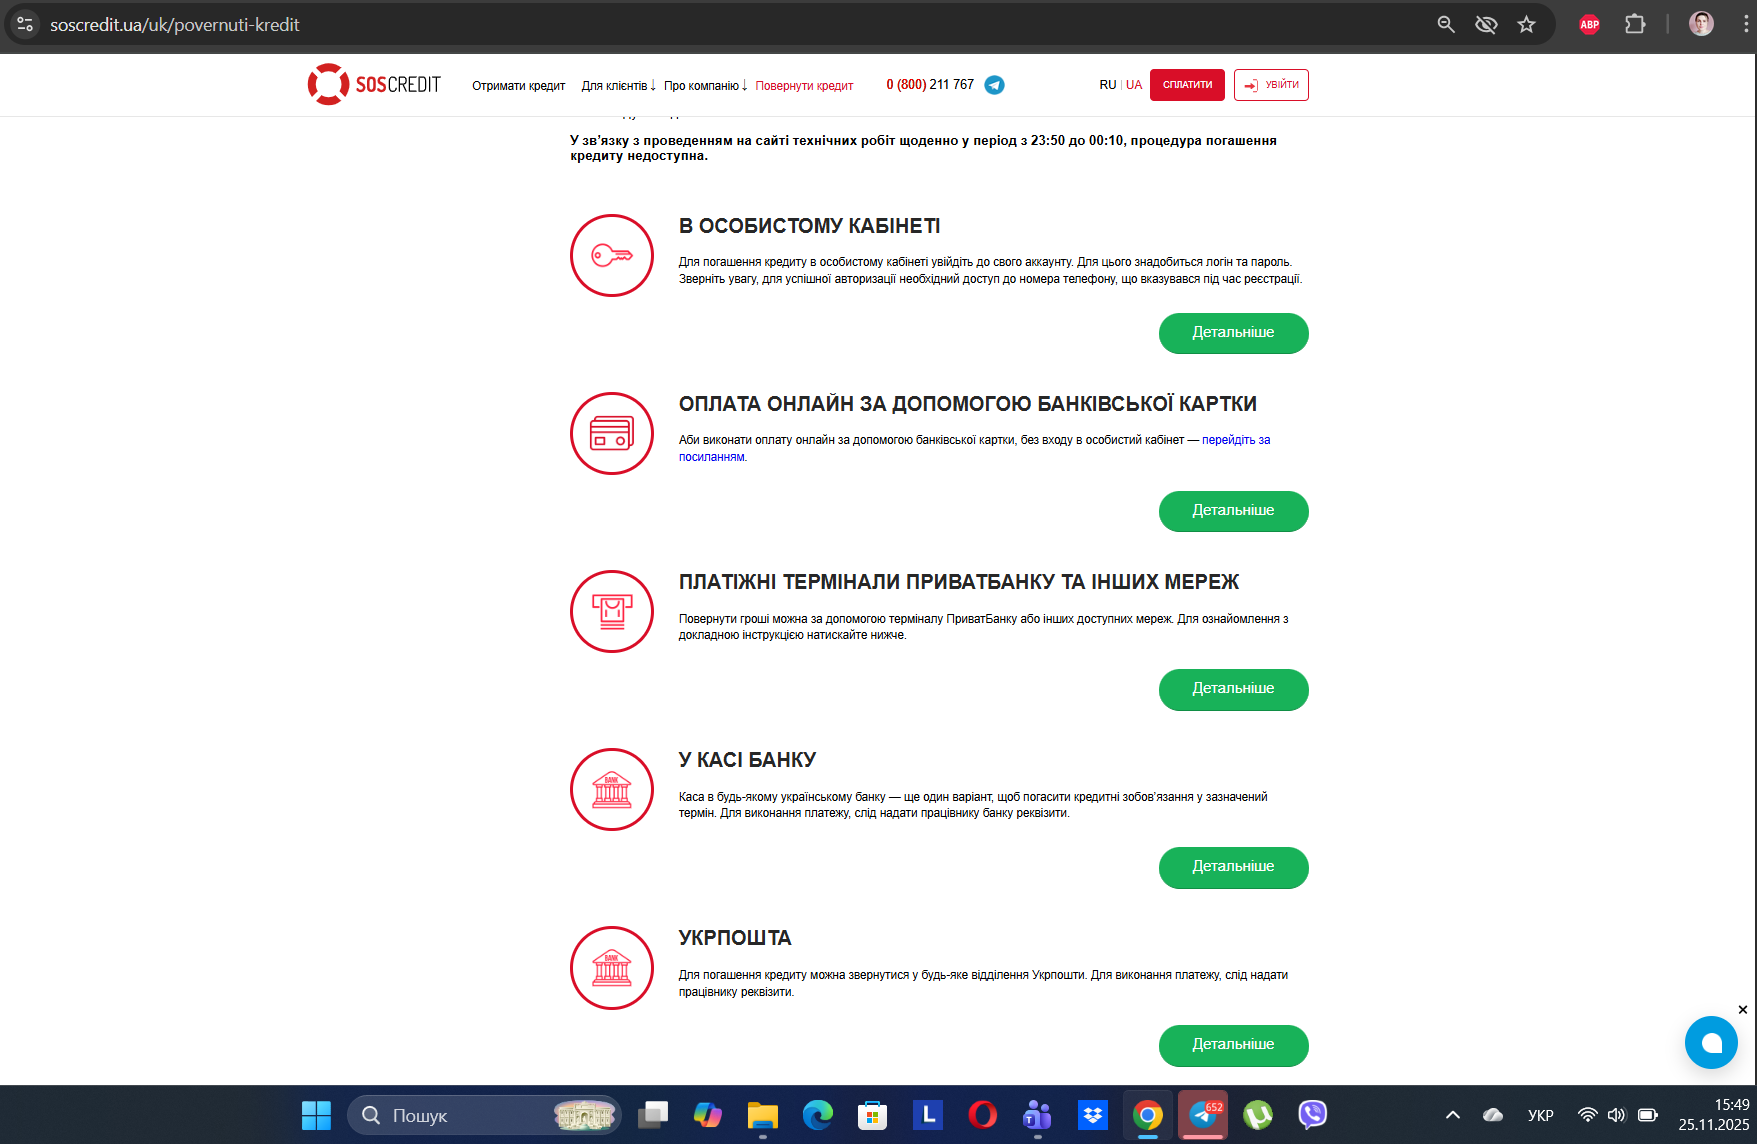View site information in the address bar
Screen dimensions: 1757x1144
point(25,24)
